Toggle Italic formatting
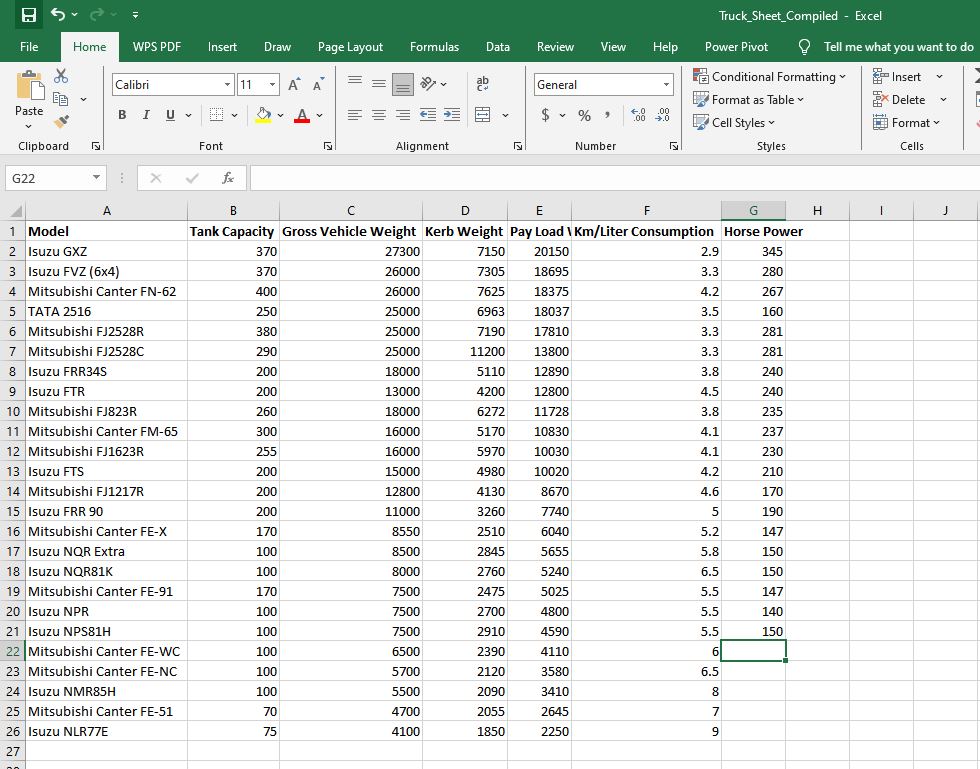 (x=146, y=115)
